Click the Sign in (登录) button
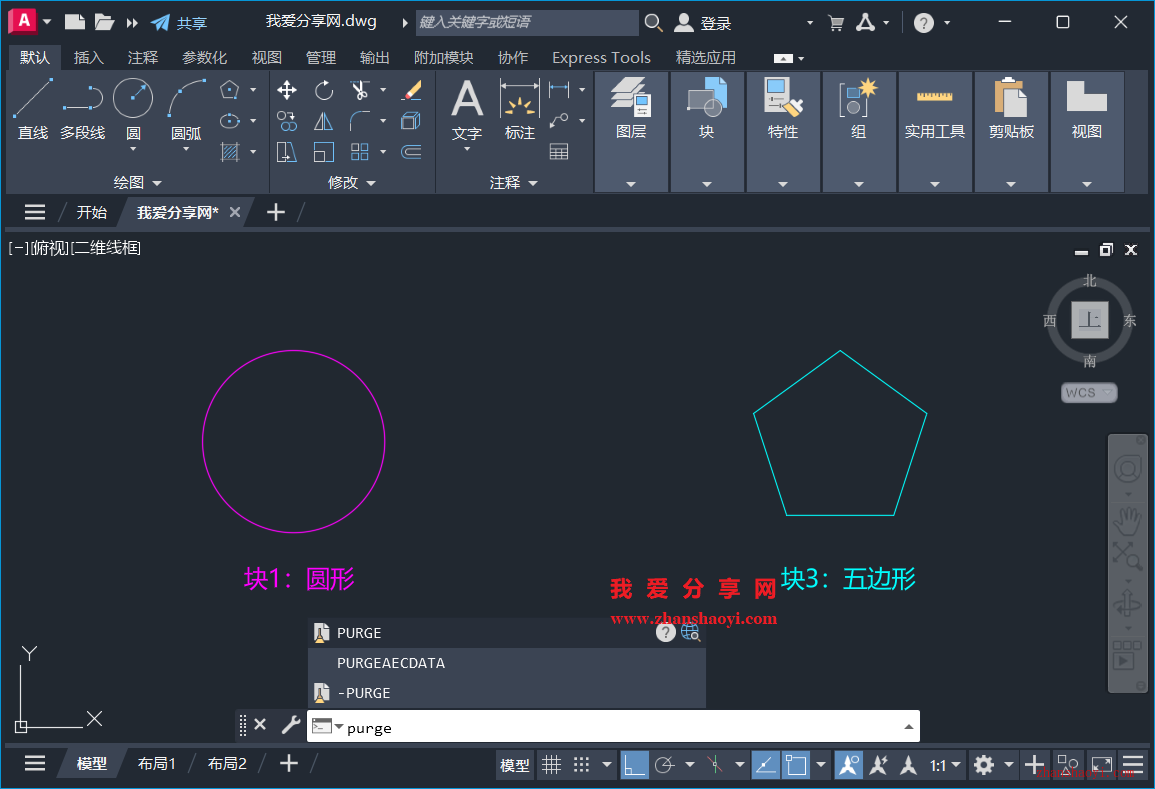The height and width of the screenshot is (789, 1155). (x=703, y=23)
